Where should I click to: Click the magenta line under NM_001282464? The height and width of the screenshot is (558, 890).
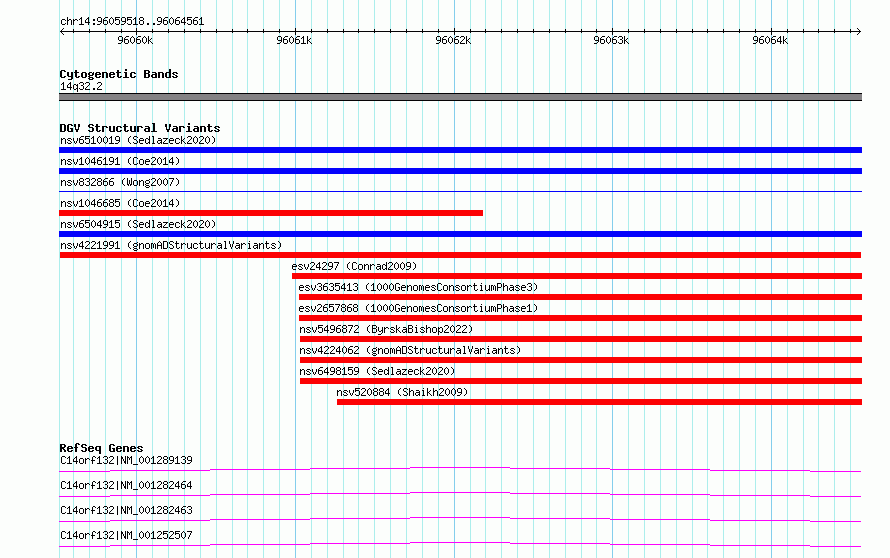pos(460,494)
